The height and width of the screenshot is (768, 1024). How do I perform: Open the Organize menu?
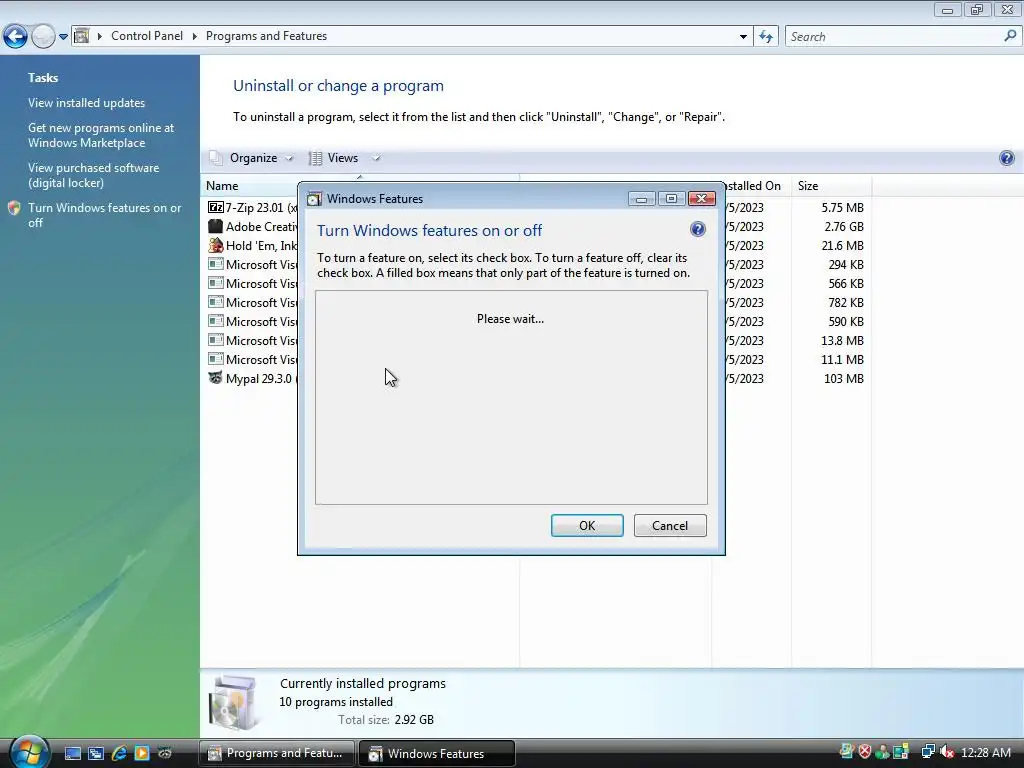252,158
